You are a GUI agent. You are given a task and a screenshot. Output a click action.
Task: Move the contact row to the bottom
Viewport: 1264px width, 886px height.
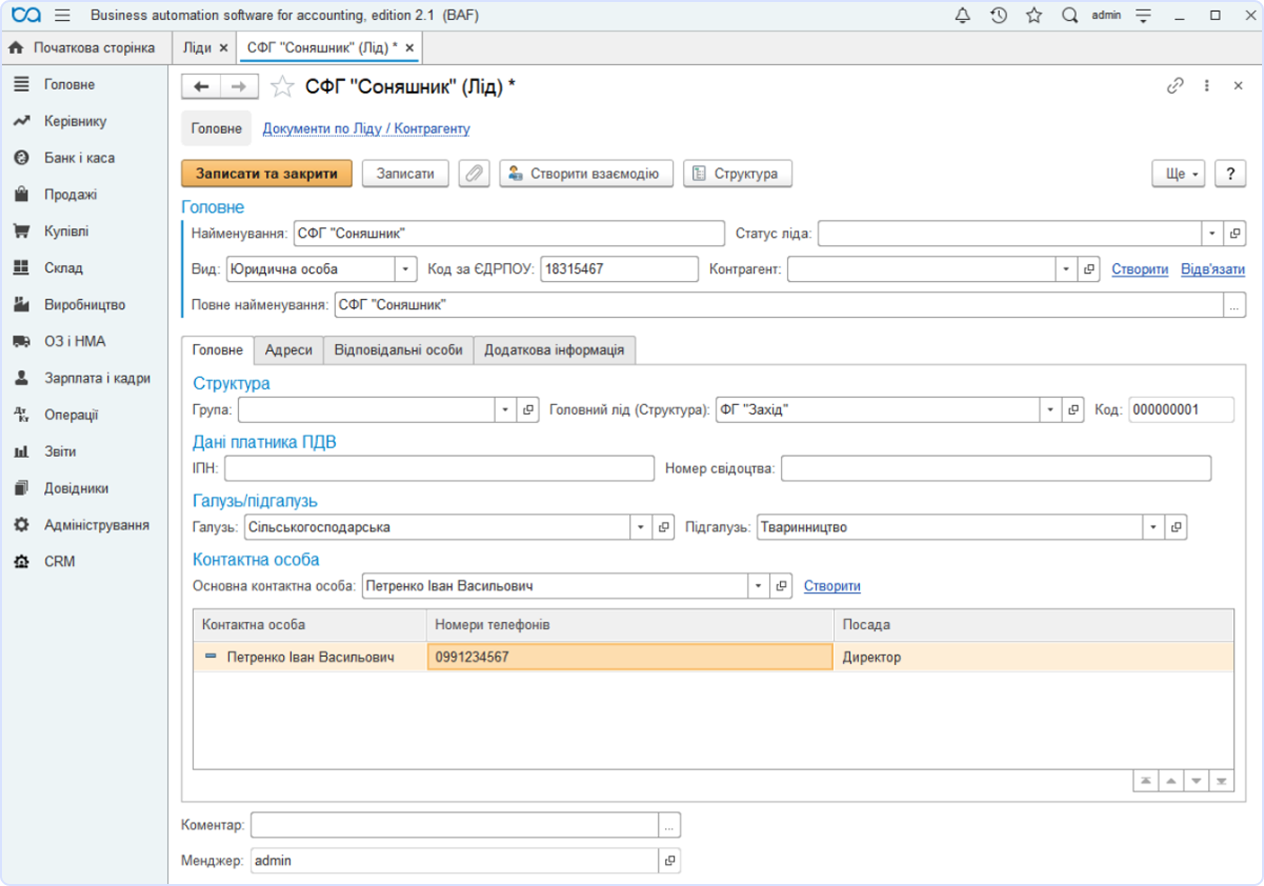click(1221, 781)
